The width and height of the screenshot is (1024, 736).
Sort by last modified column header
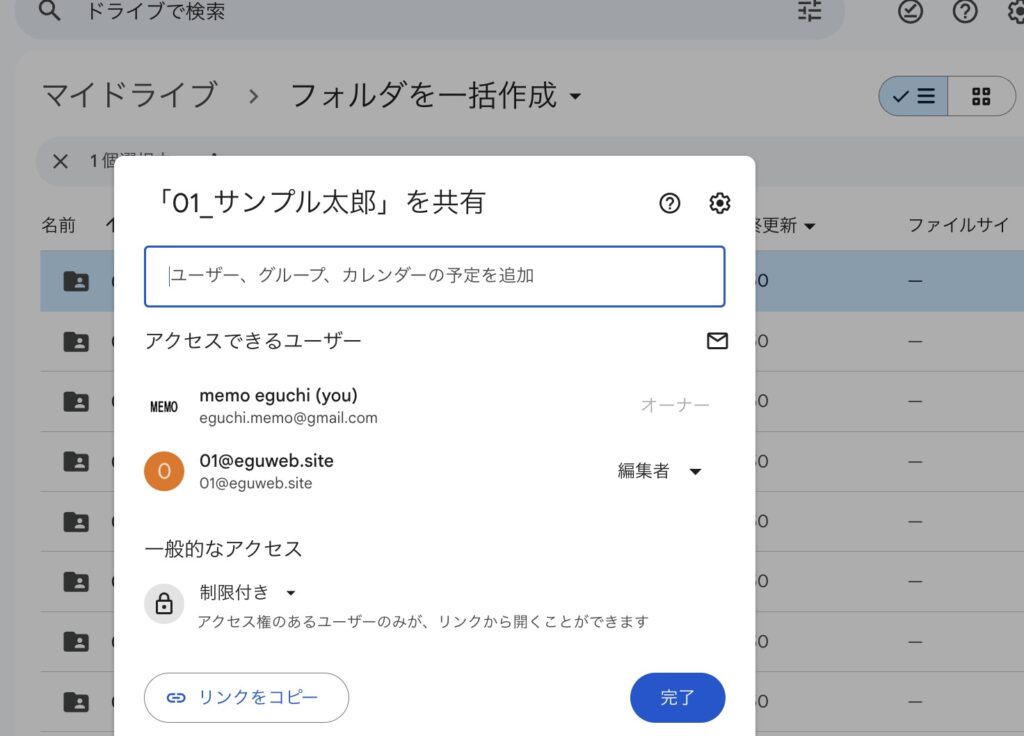click(x=785, y=226)
